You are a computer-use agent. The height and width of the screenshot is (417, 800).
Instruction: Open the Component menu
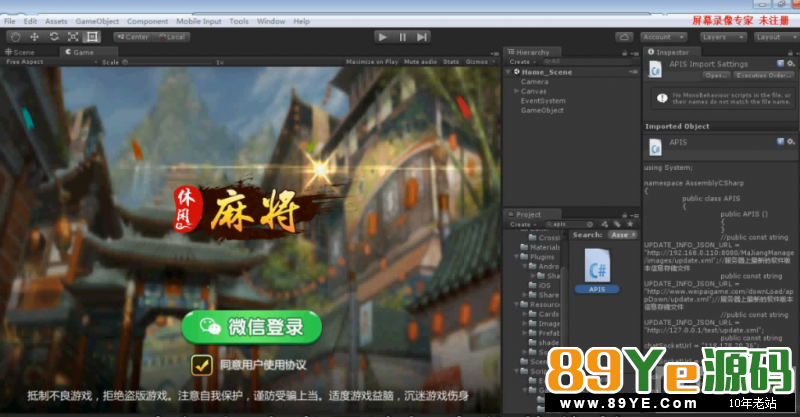point(147,21)
